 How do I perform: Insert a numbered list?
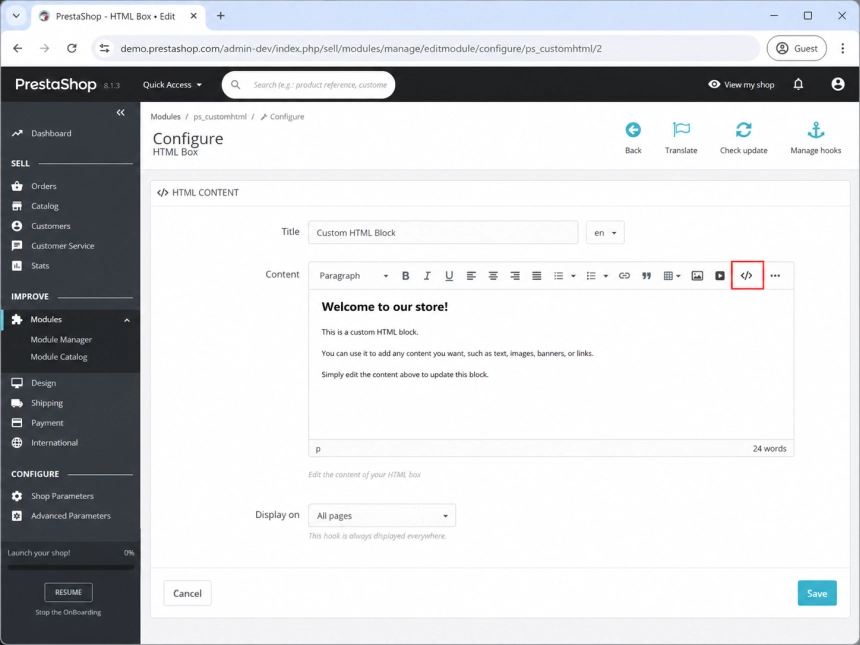click(591, 275)
